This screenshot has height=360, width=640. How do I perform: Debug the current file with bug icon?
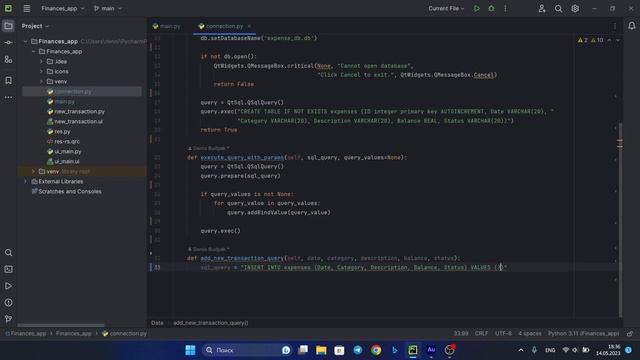tap(491, 8)
